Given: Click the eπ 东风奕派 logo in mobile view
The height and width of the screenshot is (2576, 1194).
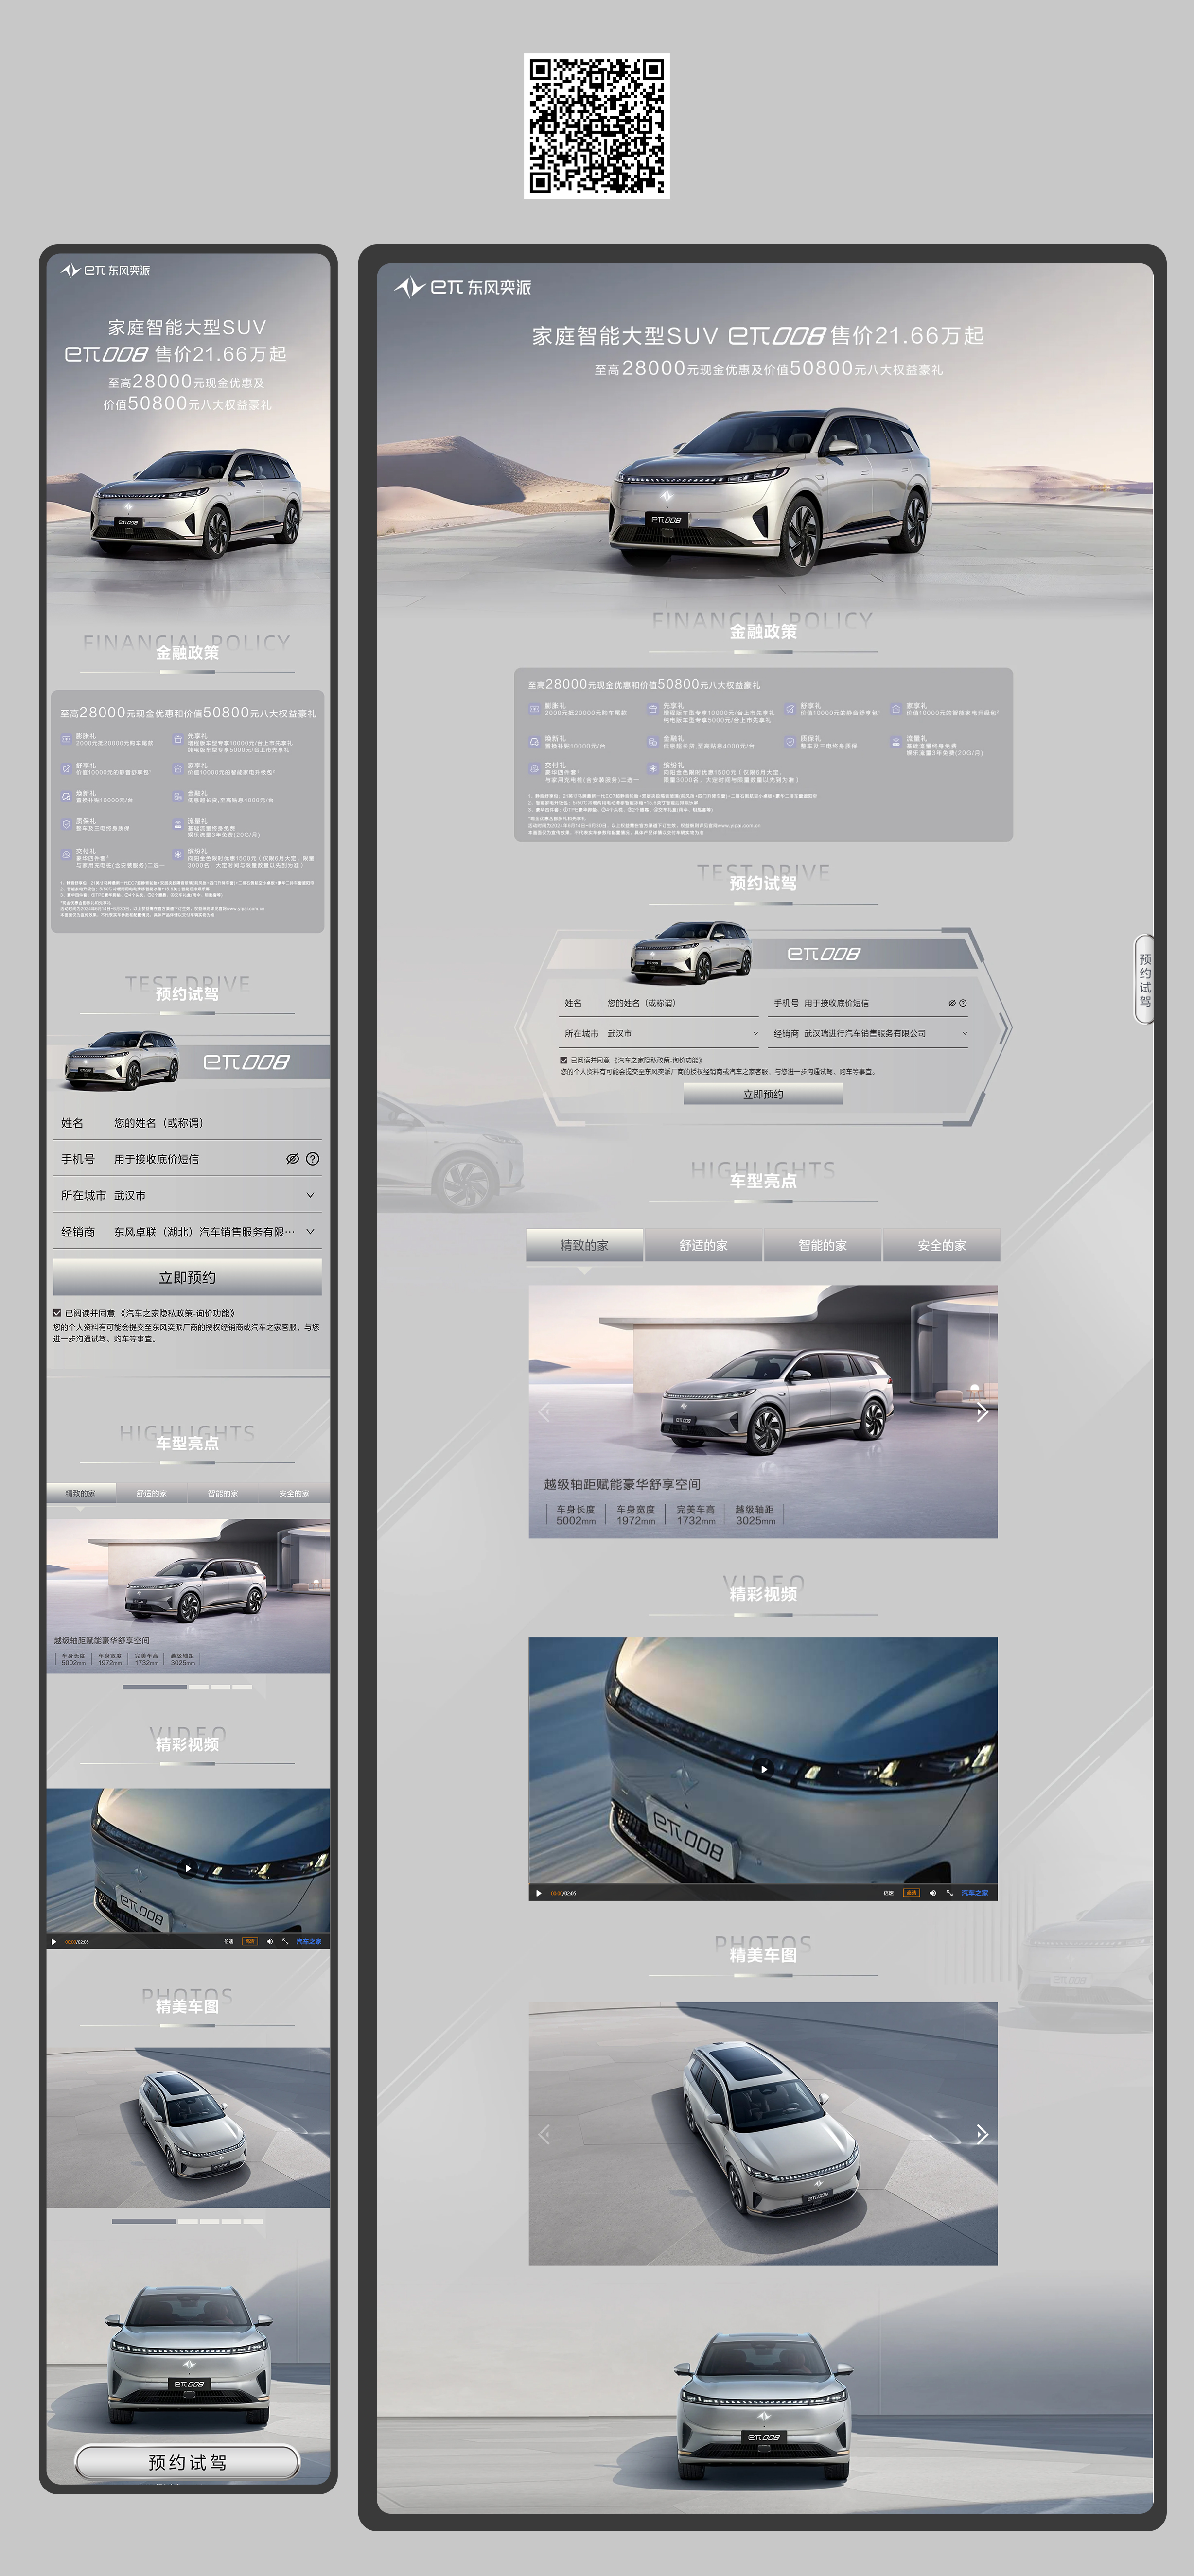Looking at the screenshot, I should click(105, 271).
